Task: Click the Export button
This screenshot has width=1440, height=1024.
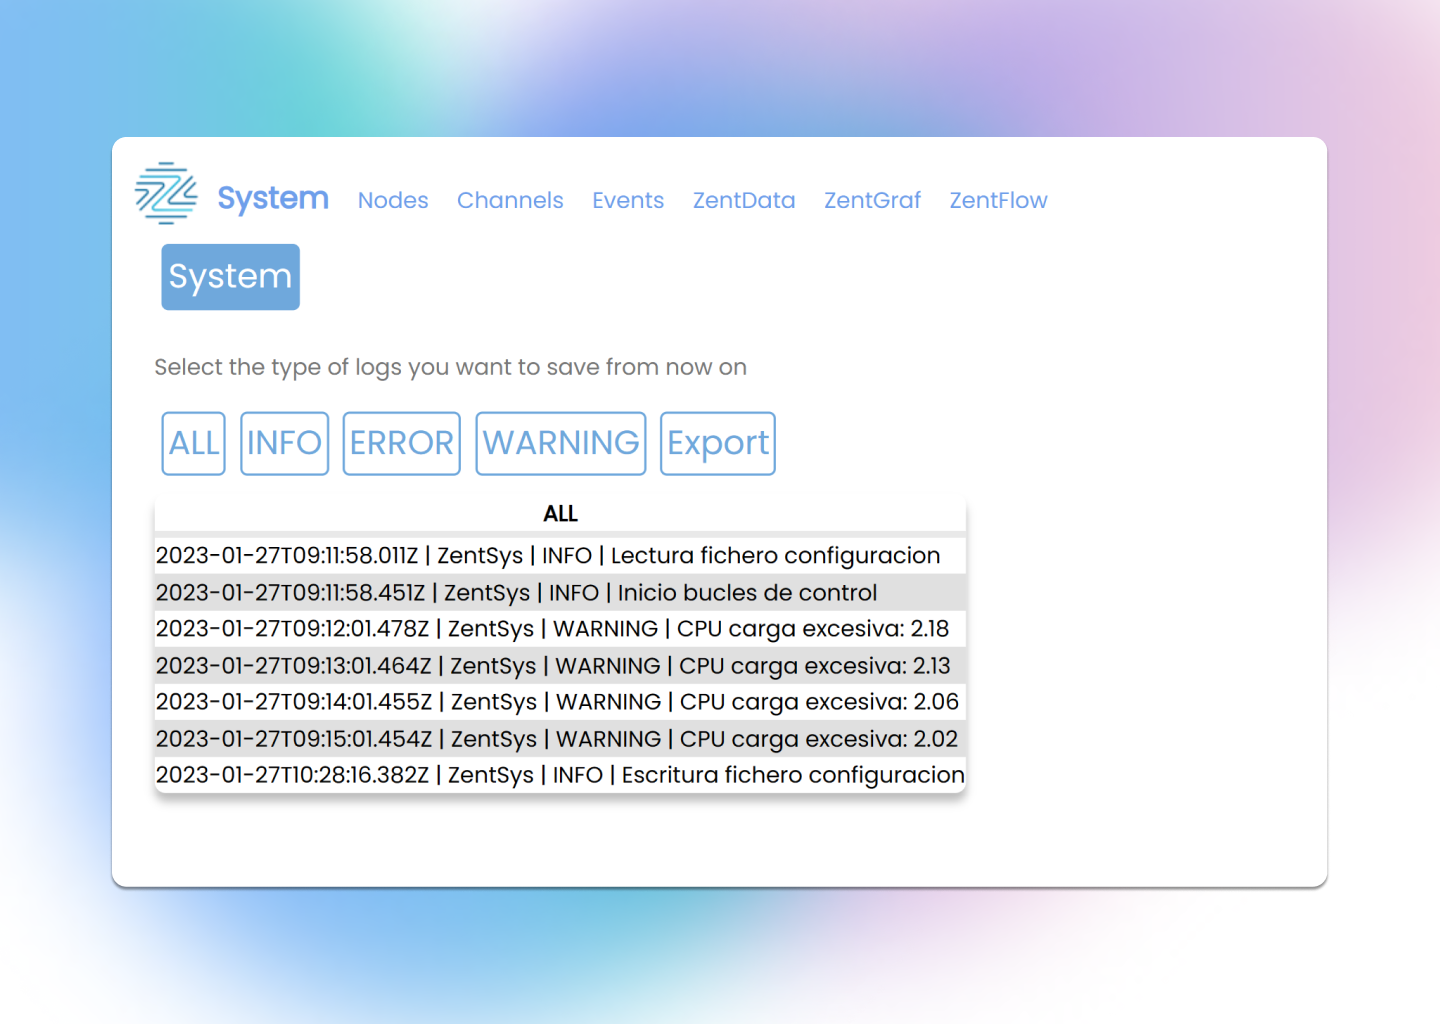Action: click(718, 443)
